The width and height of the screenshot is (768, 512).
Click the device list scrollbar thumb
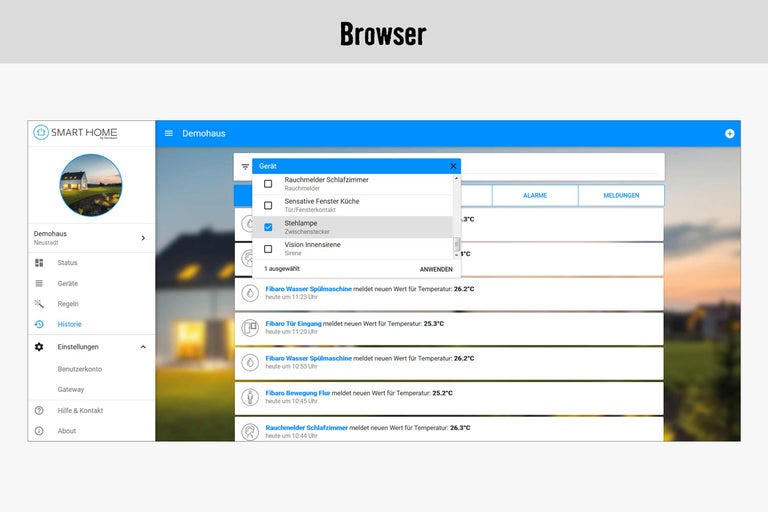[457, 243]
